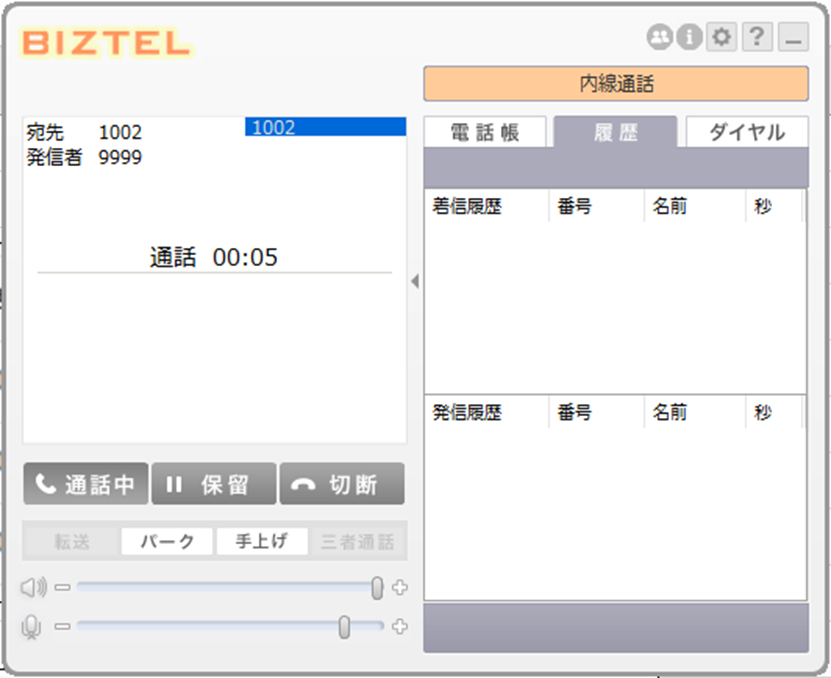This screenshot has height=678, width=831.
Task: Switch to the ダイヤル tab
Action: pyautogui.click(x=747, y=132)
